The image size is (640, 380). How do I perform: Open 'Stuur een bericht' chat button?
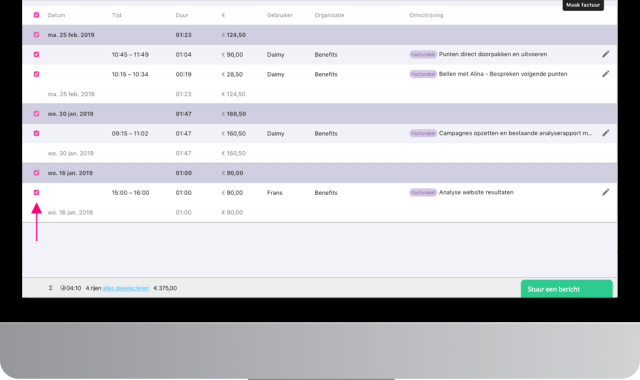point(567,289)
